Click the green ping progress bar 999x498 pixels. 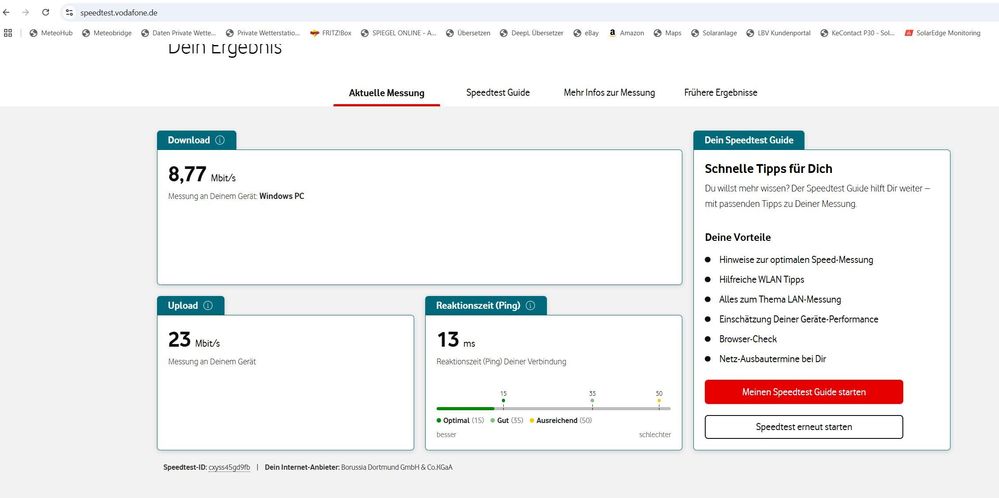(x=465, y=408)
